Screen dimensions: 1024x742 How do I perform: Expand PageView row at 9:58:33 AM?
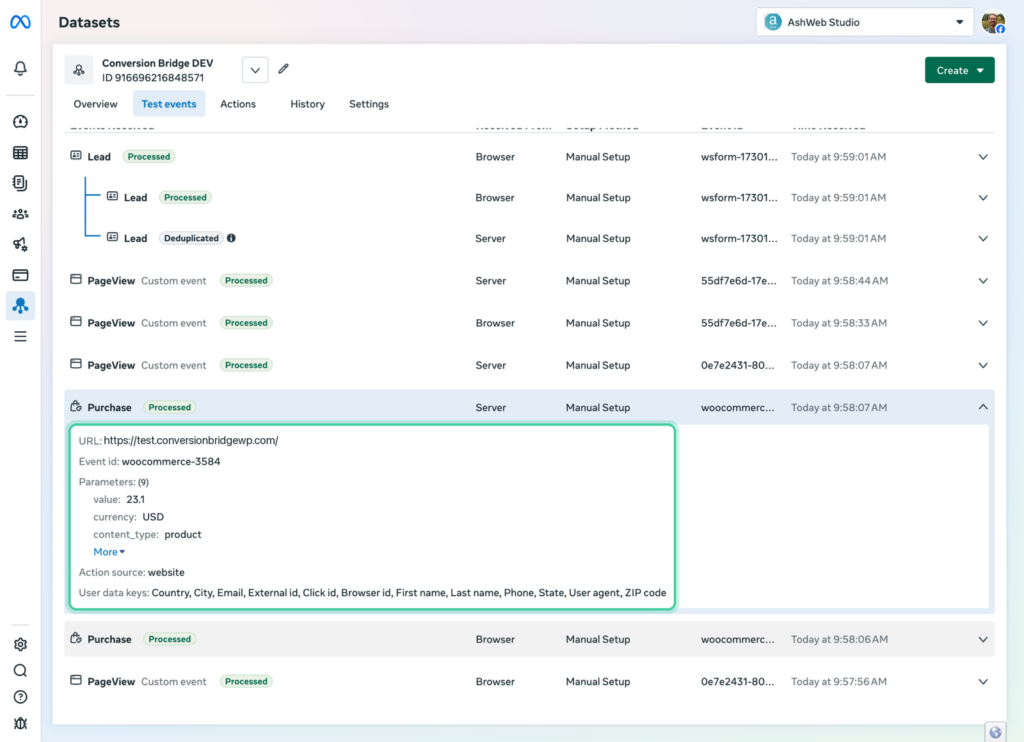(x=982, y=323)
